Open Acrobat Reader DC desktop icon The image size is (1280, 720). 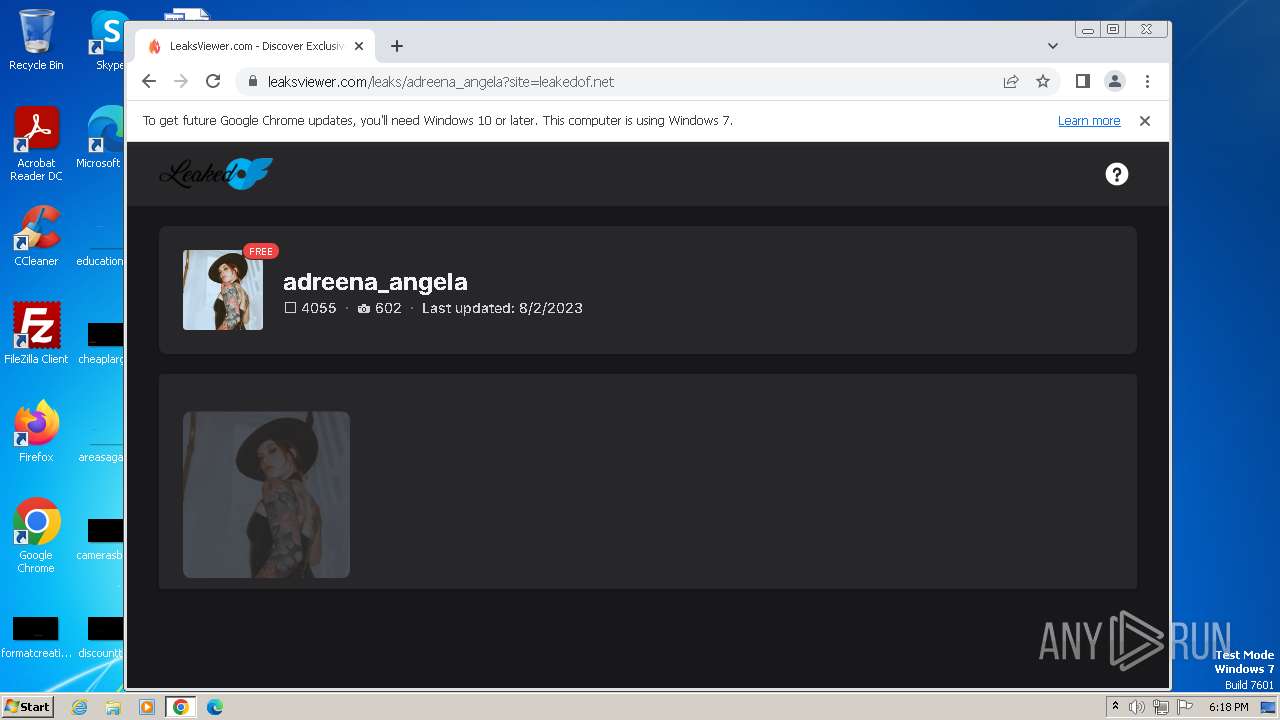36,144
